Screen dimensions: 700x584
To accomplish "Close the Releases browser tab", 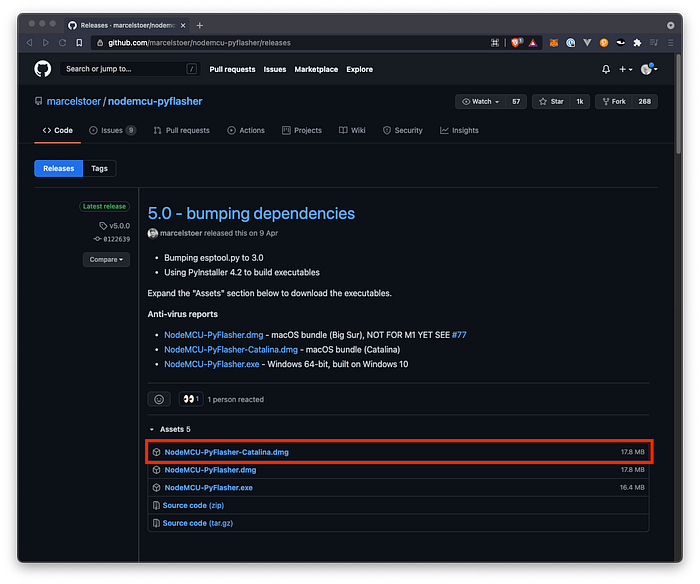I will tap(183, 25).
